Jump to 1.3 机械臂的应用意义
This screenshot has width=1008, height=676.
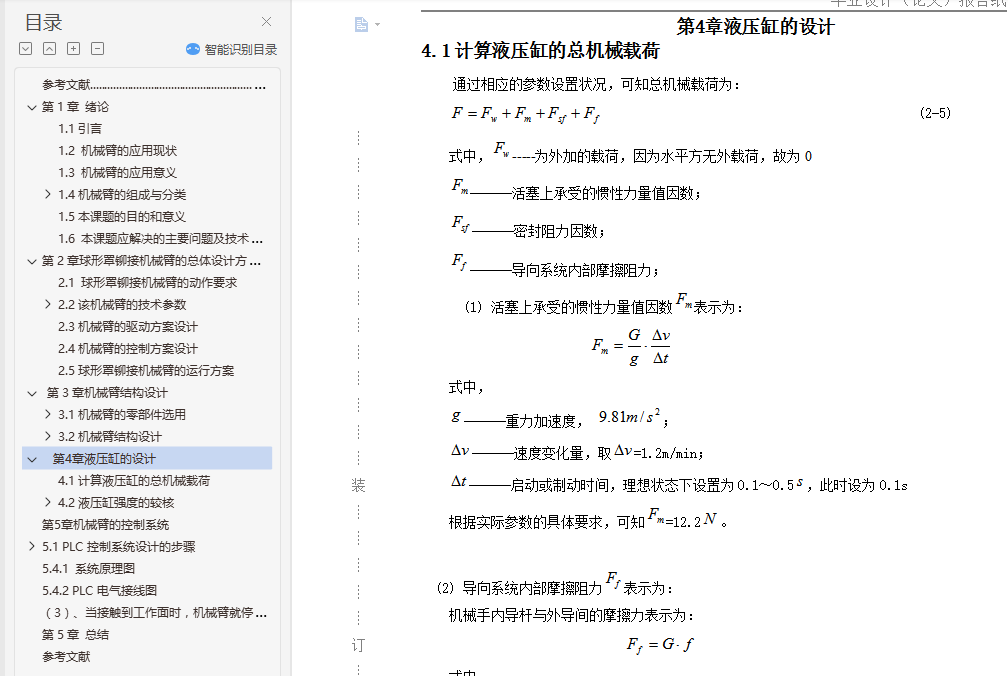pos(117,172)
